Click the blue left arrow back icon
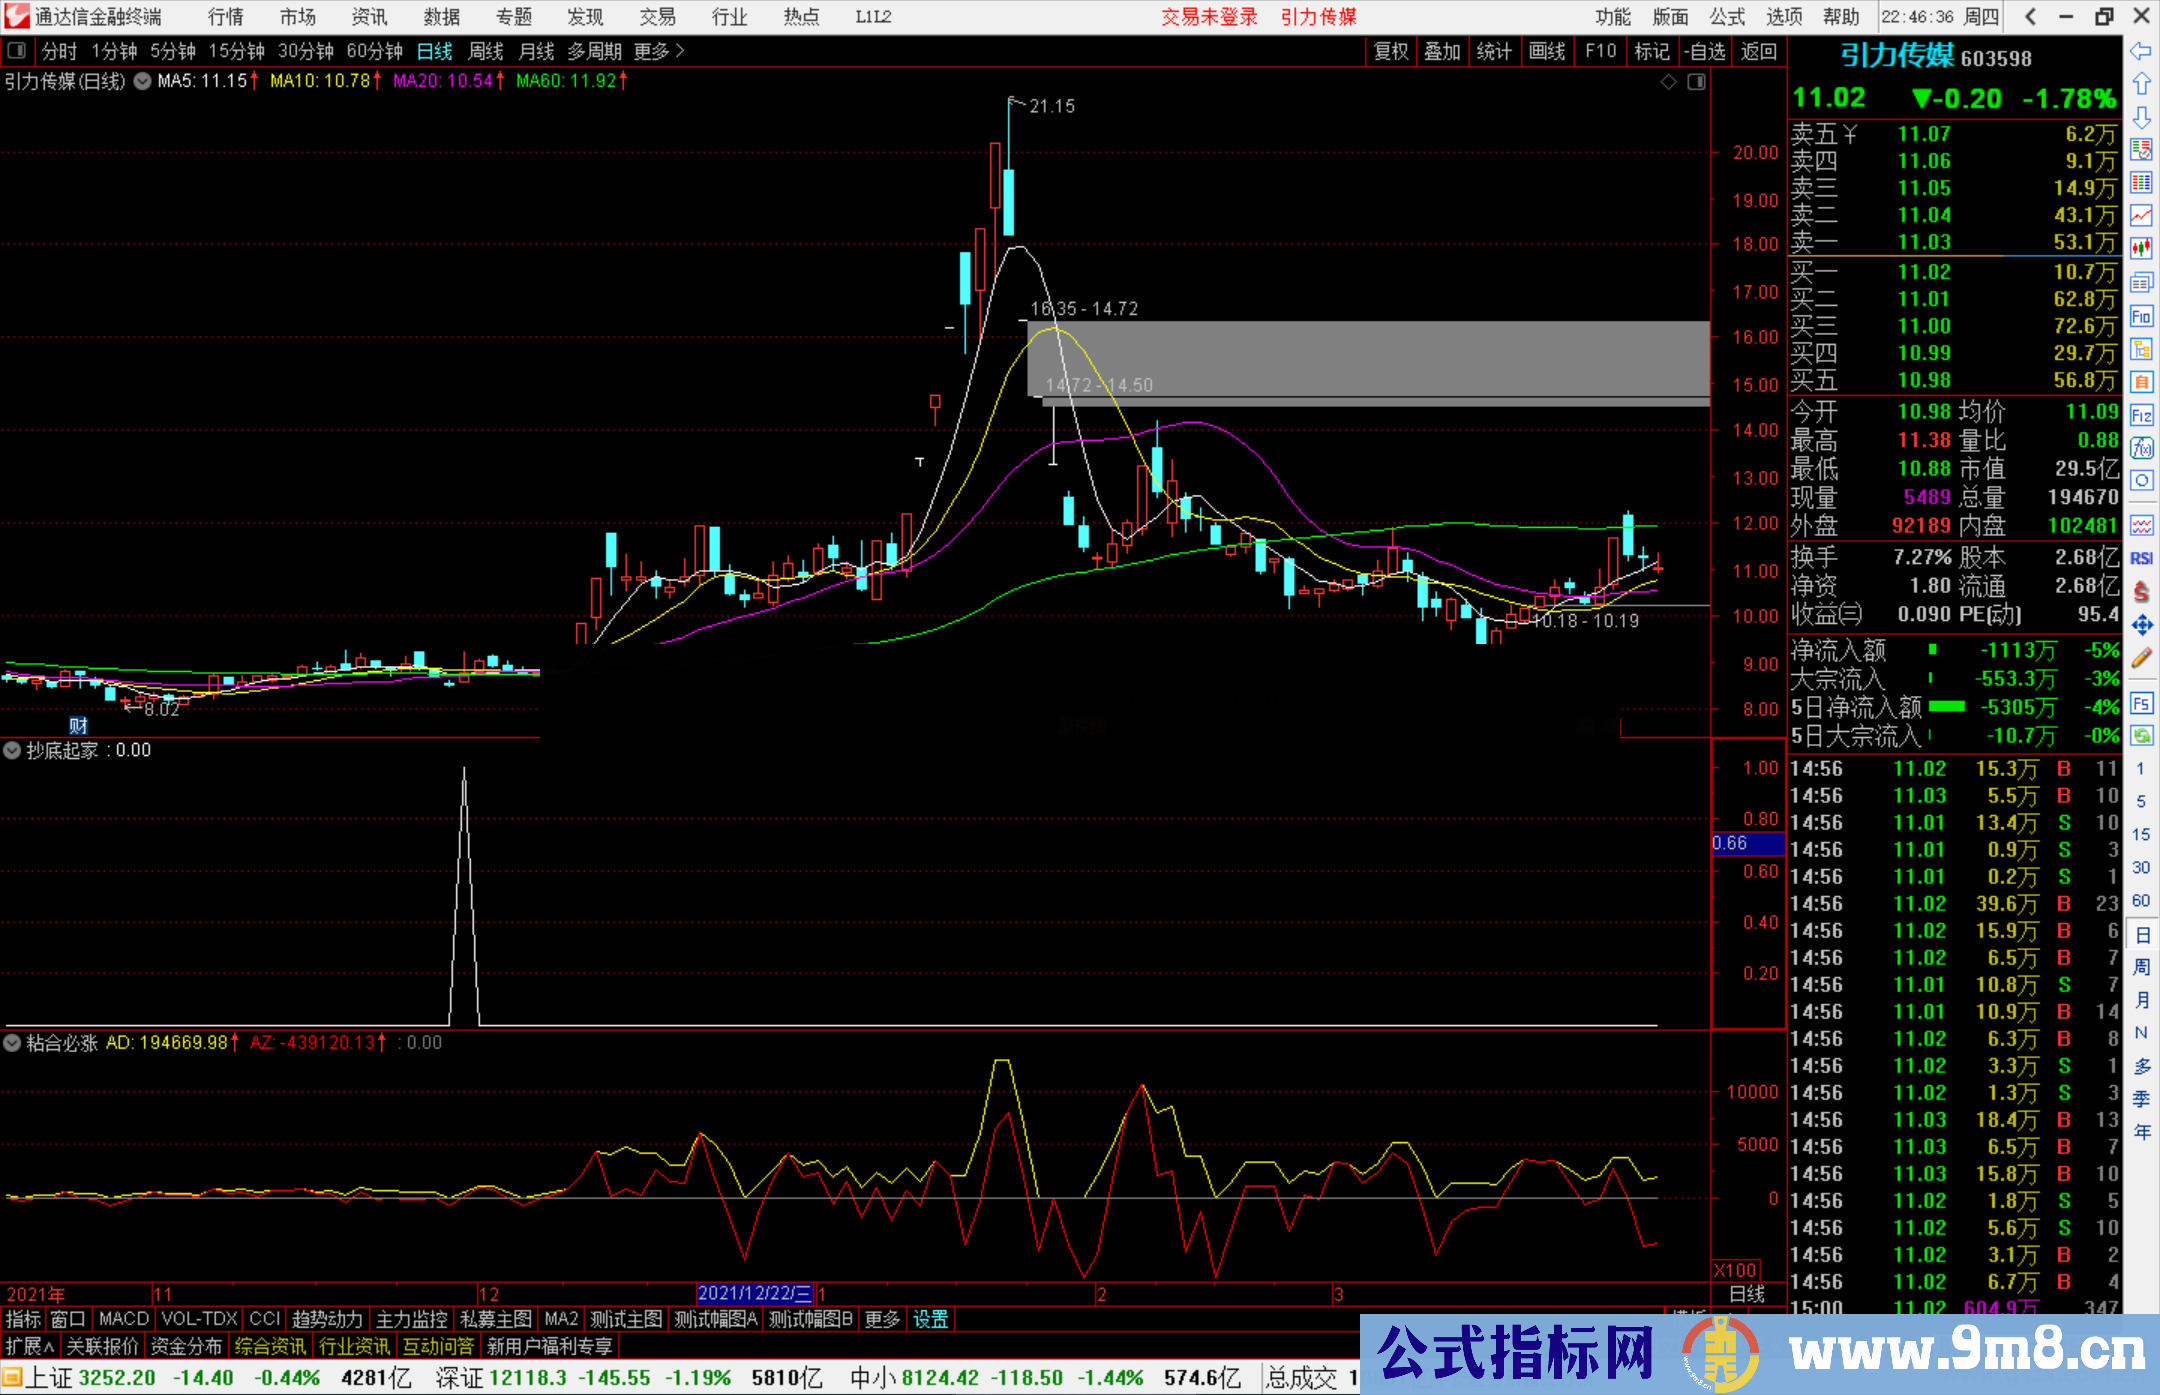Viewport: 2160px width, 1395px height. coord(2141,50)
